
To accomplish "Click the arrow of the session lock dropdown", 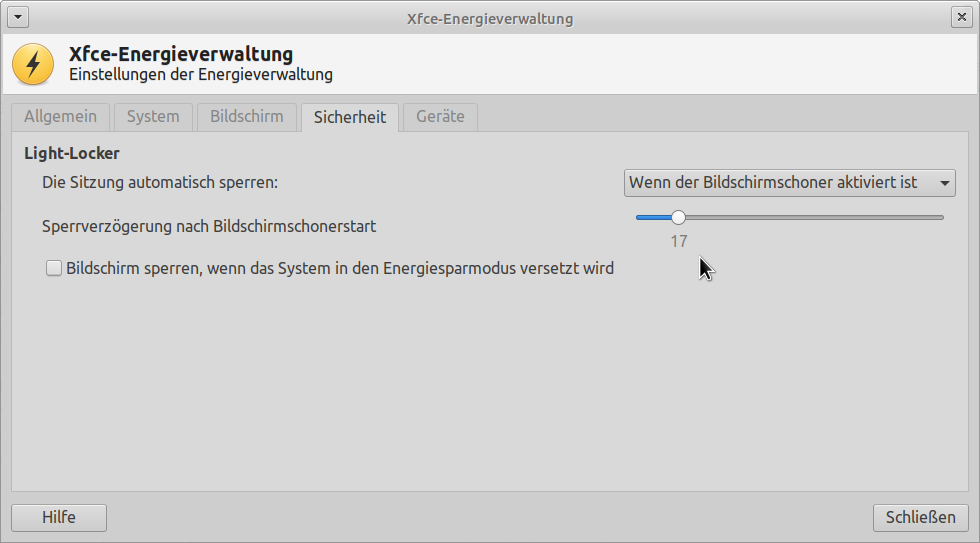I will click(943, 184).
